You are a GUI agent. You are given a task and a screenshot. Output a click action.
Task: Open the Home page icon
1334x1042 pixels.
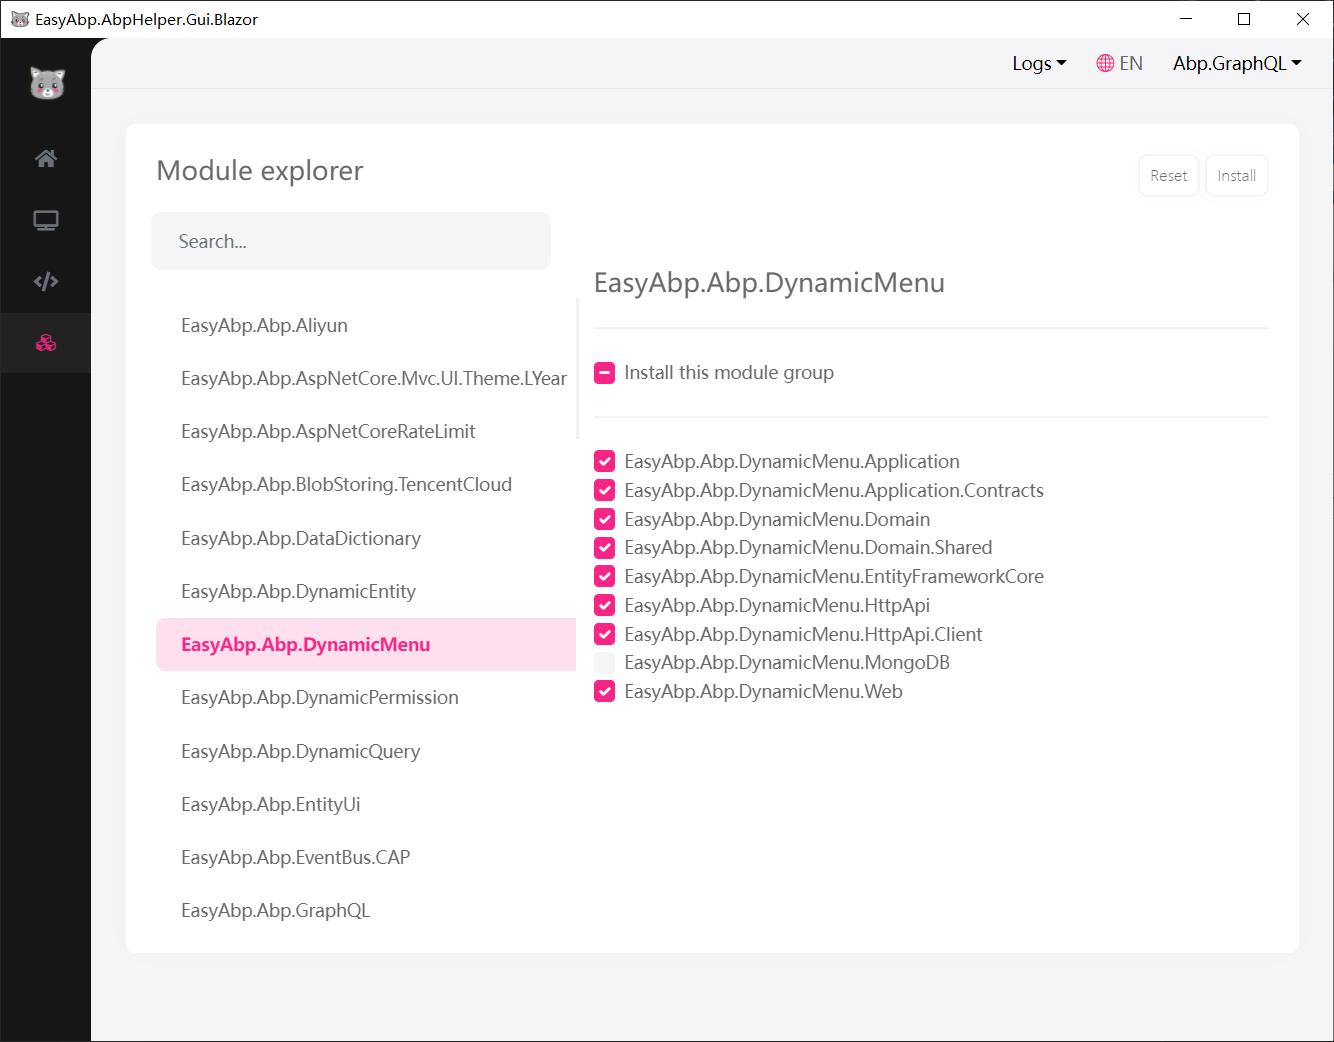pyautogui.click(x=46, y=158)
